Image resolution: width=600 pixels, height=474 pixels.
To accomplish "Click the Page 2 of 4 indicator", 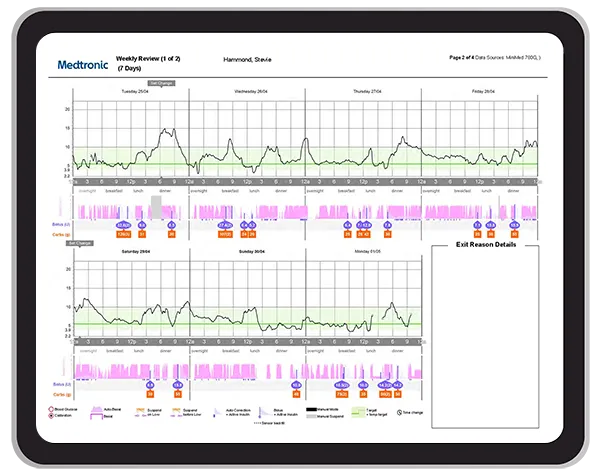I will (x=468, y=58).
